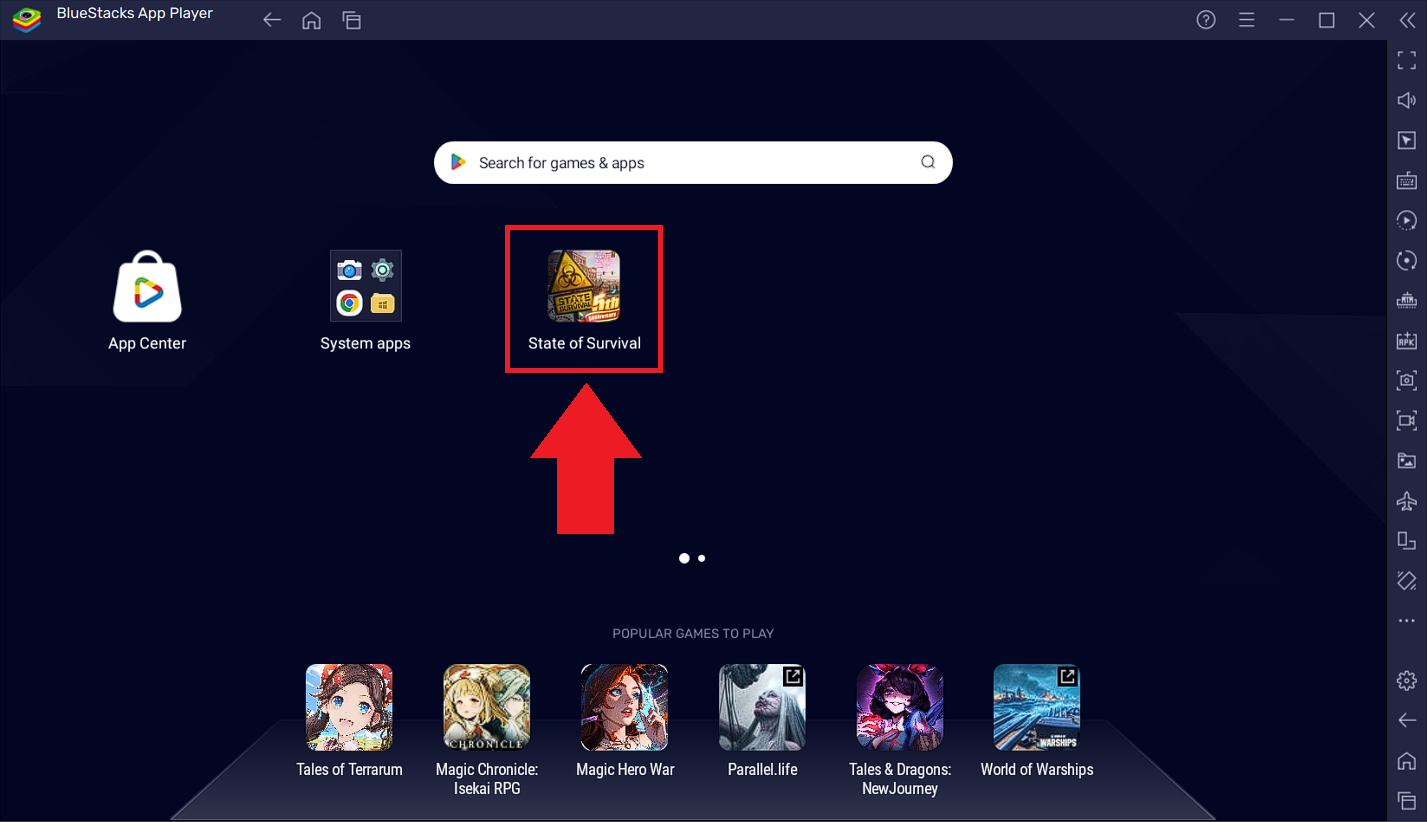Click the 'POPULAR GAMES TO PLAY' heading
The image size is (1427, 822).
click(693, 633)
